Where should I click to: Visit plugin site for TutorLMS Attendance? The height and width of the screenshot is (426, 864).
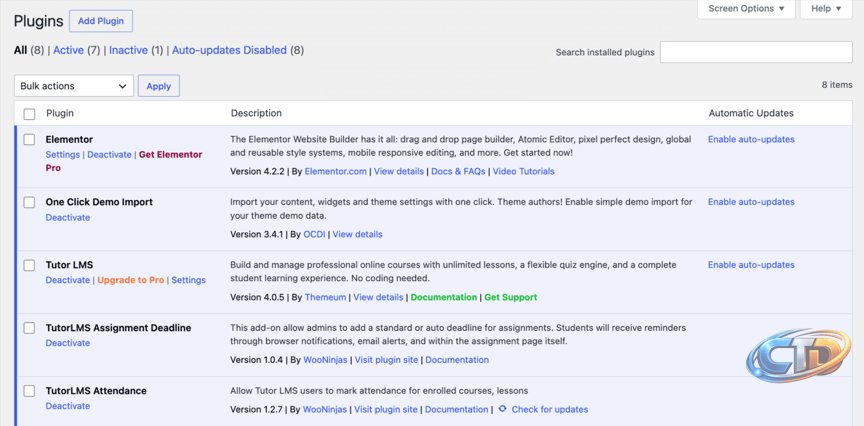tap(386, 409)
